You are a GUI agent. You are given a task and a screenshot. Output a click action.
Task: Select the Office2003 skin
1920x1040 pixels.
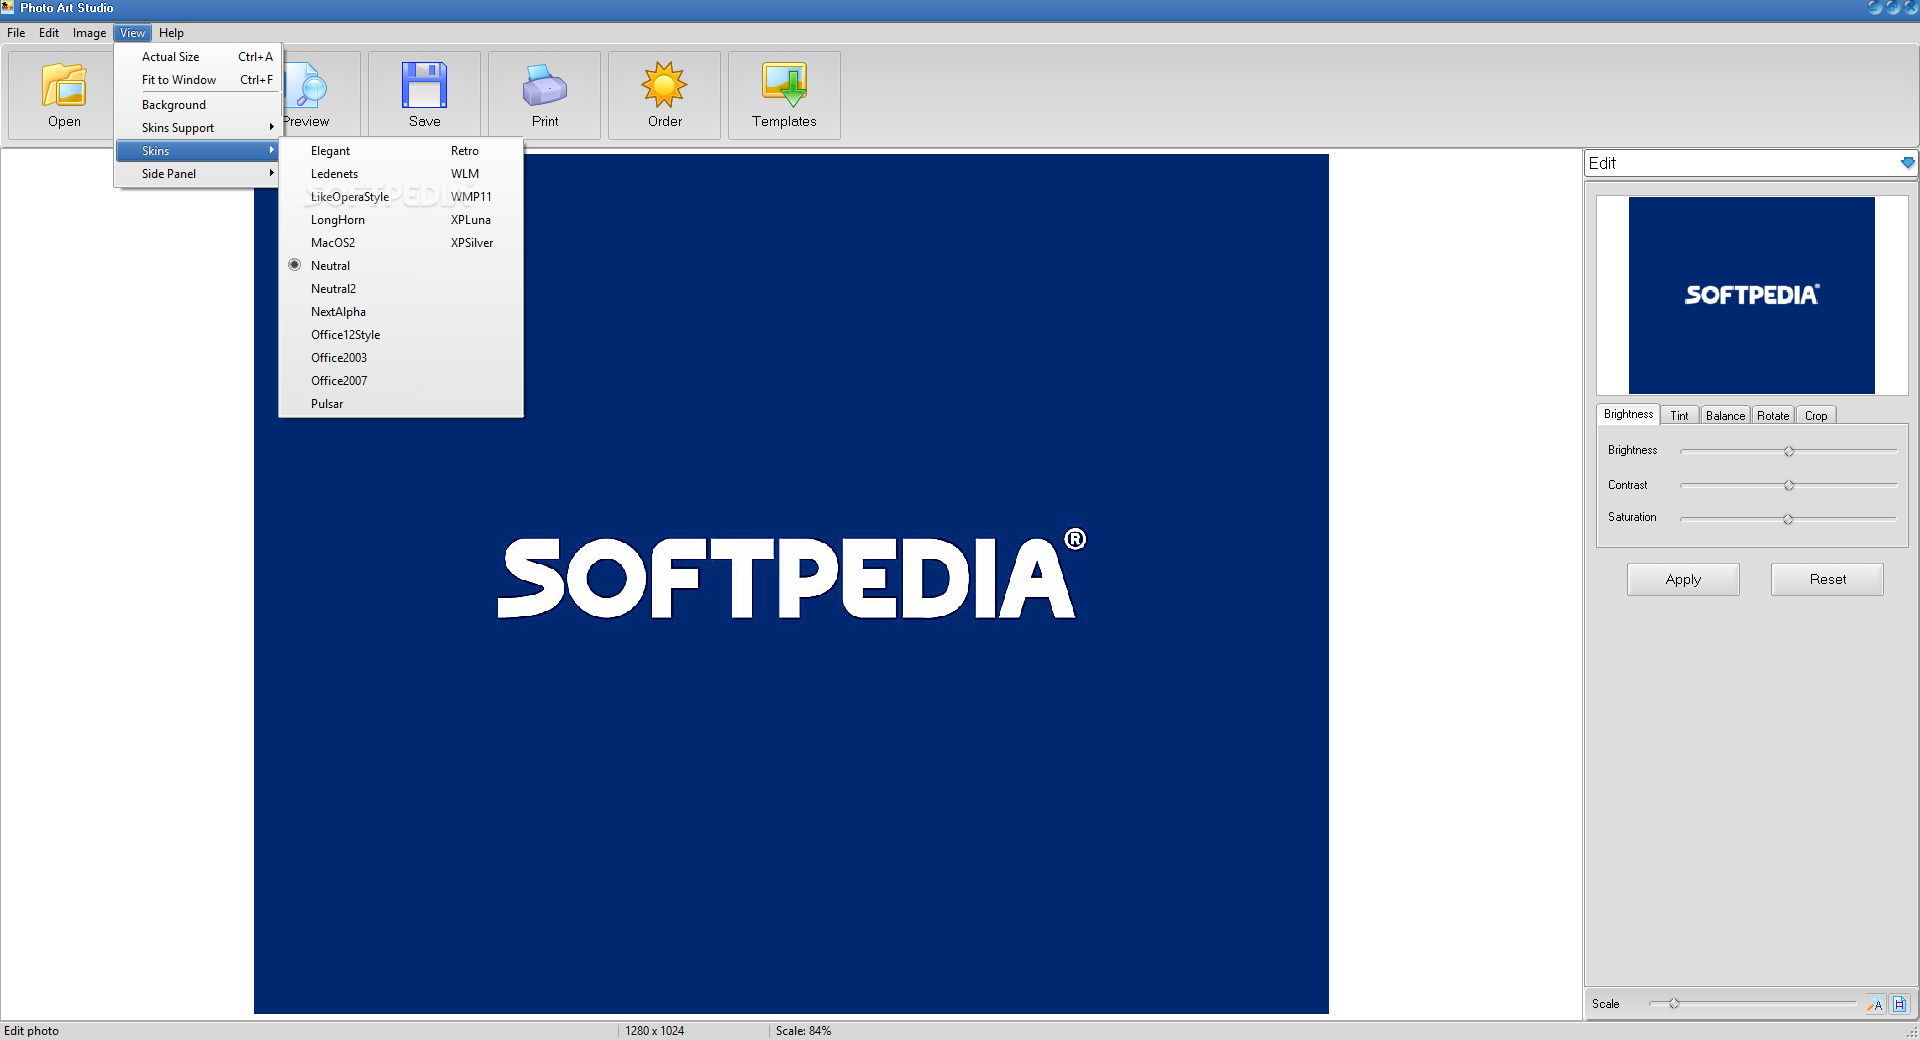click(x=338, y=357)
